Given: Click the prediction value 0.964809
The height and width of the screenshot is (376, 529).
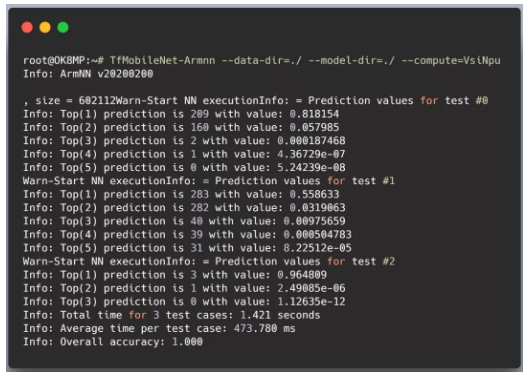Looking at the screenshot, I should pos(302,275).
